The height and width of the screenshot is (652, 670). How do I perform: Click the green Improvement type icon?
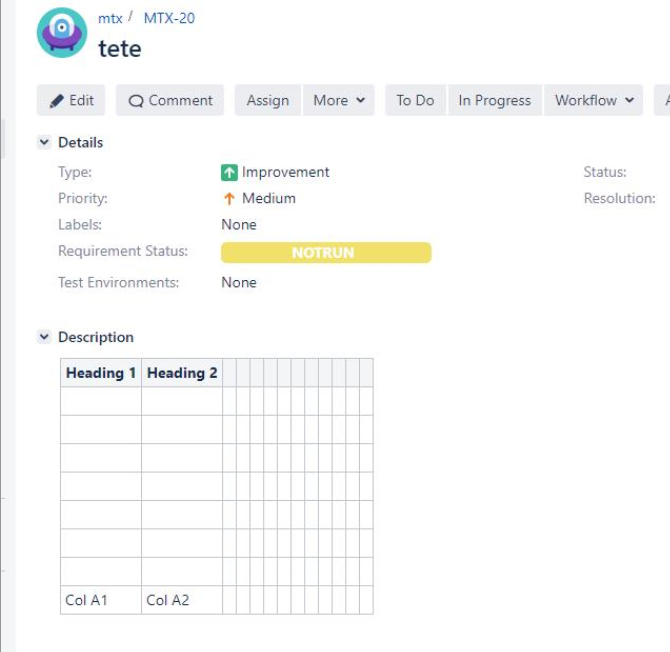click(x=230, y=172)
